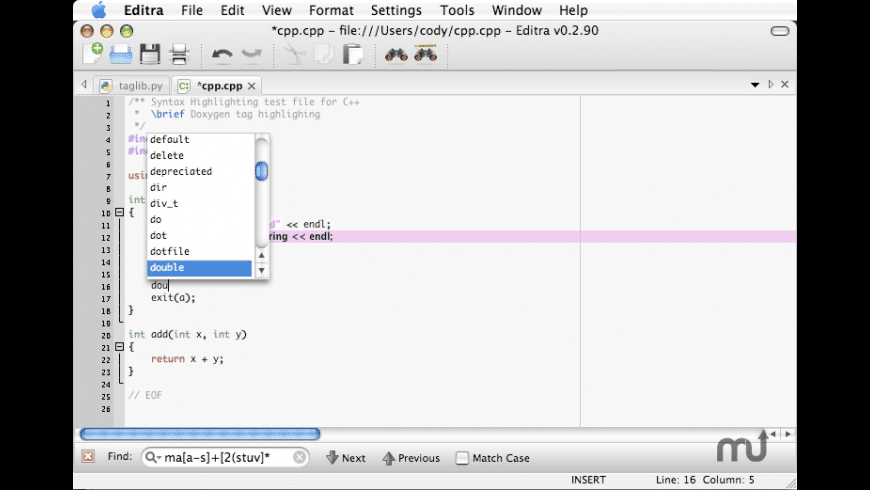Open the File menu

tap(191, 10)
